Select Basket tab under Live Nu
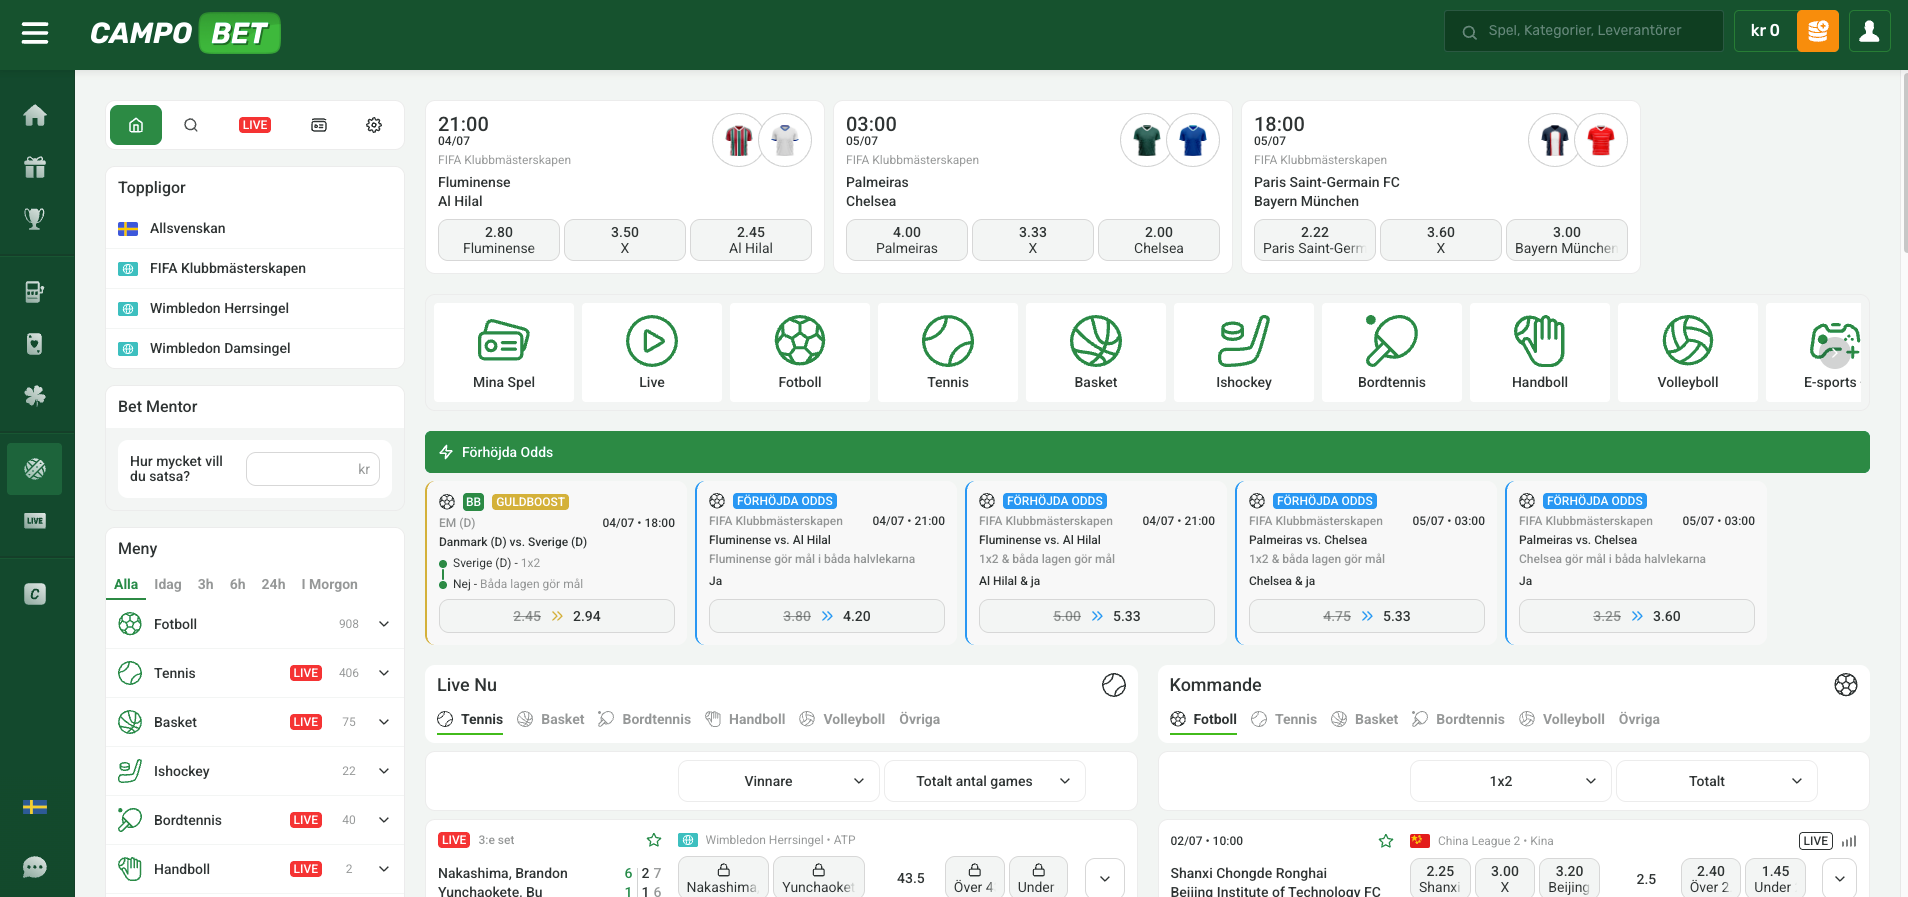This screenshot has height=897, width=1908. [x=551, y=719]
